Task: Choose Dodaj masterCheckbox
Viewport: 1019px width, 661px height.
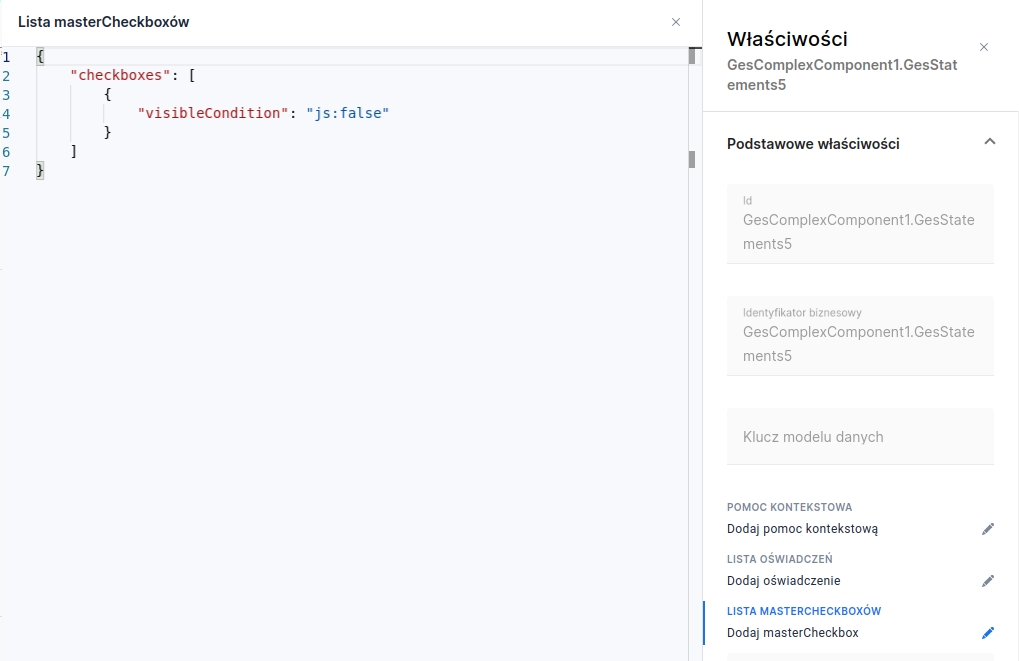Action: coord(792,633)
